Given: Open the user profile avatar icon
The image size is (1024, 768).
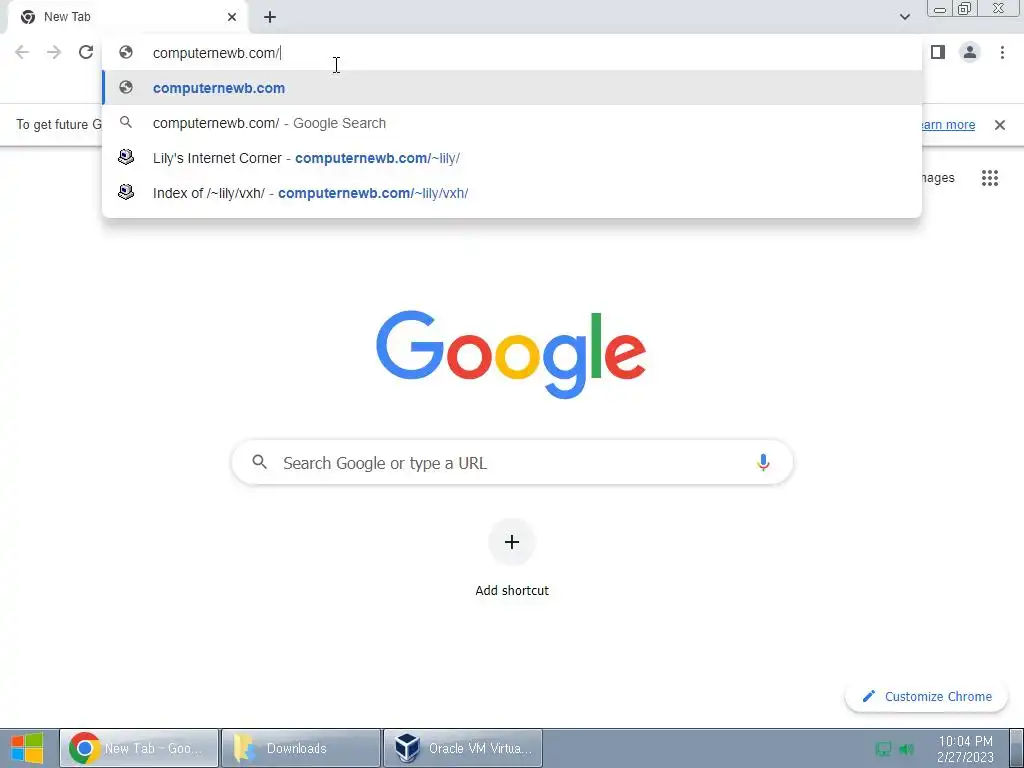Looking at the screenshot, I should coord(970,52).
